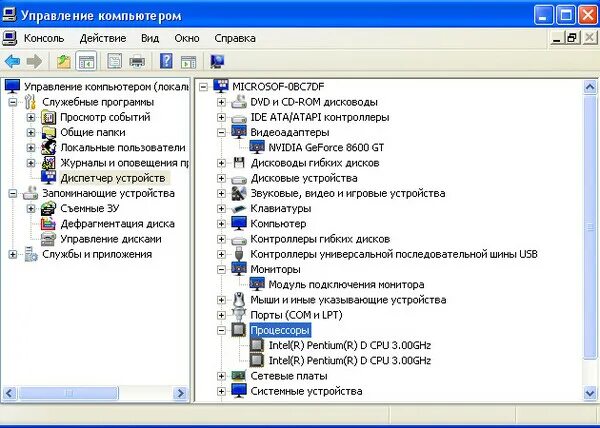Image resolution: width=600 pixels, height=428 pixels.
Task: Click the Ports (COM и LPT) icon
Action: coord(239,315)
